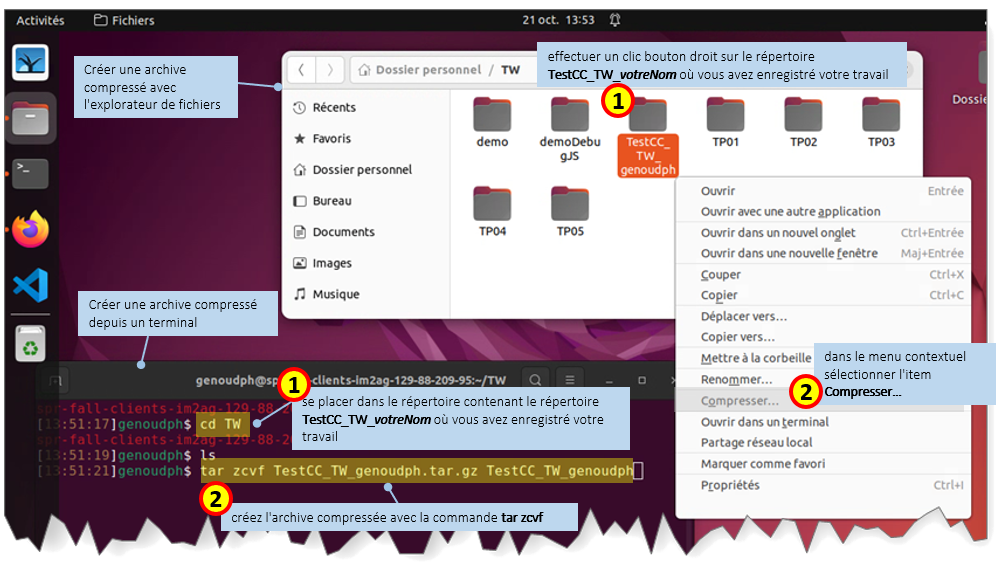Image resolution: width=996 pixels, height=565 pixels.
Task: Go back in file manager
Action: click(301, 70)
